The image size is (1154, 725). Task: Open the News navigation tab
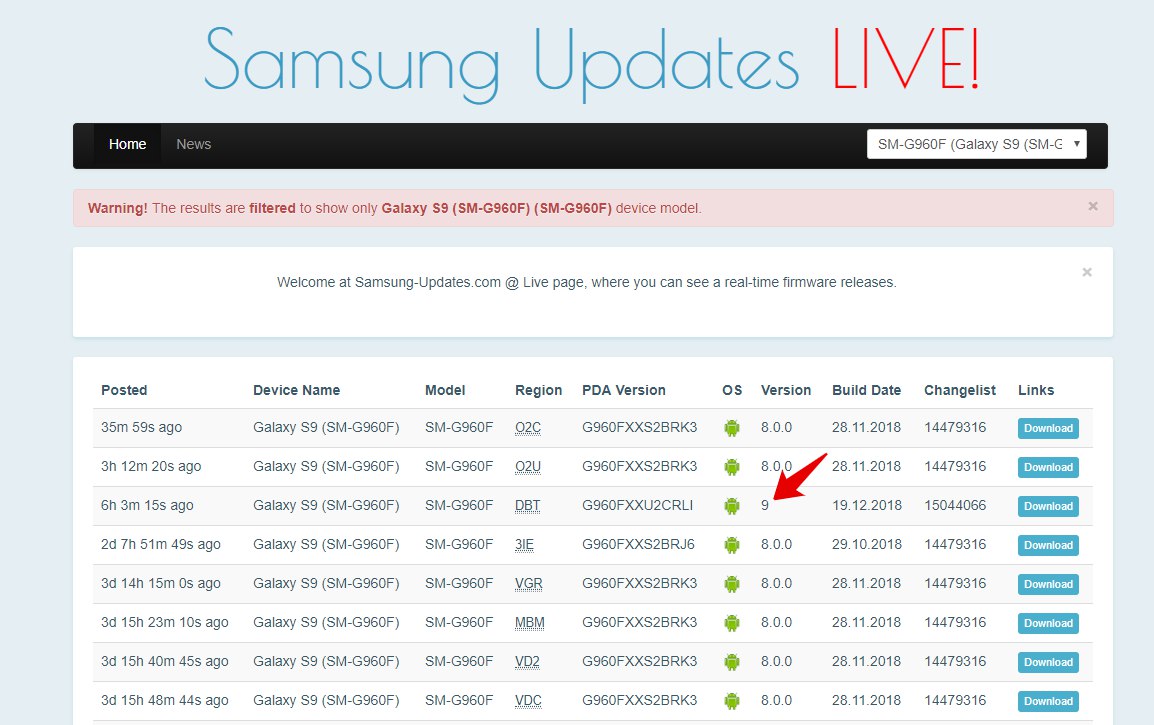point(194,144)
